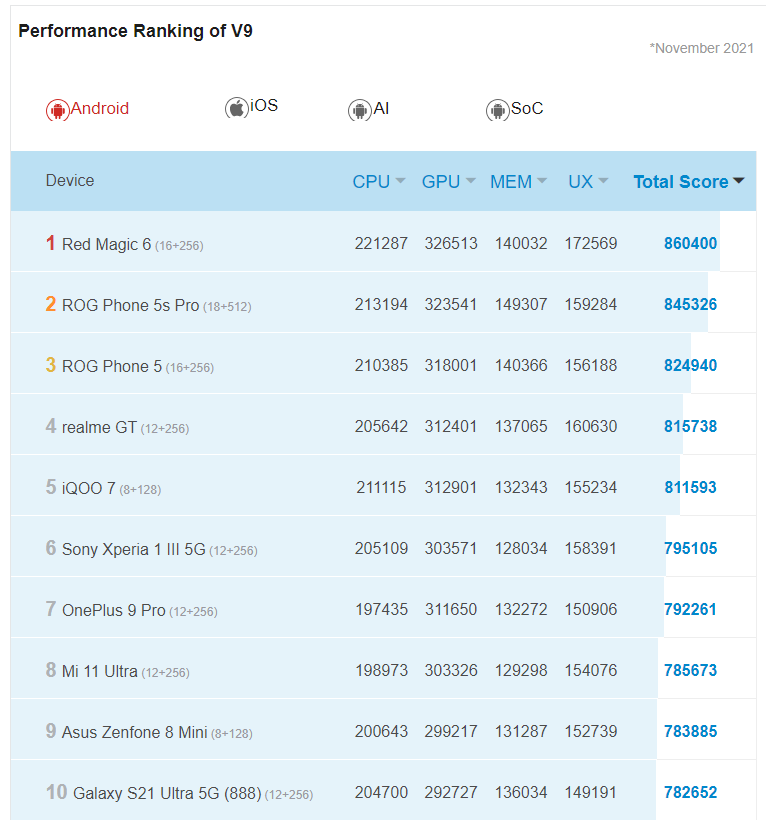Click ROG Phone 5s Pro MEM value 149307

click(521, 304)
